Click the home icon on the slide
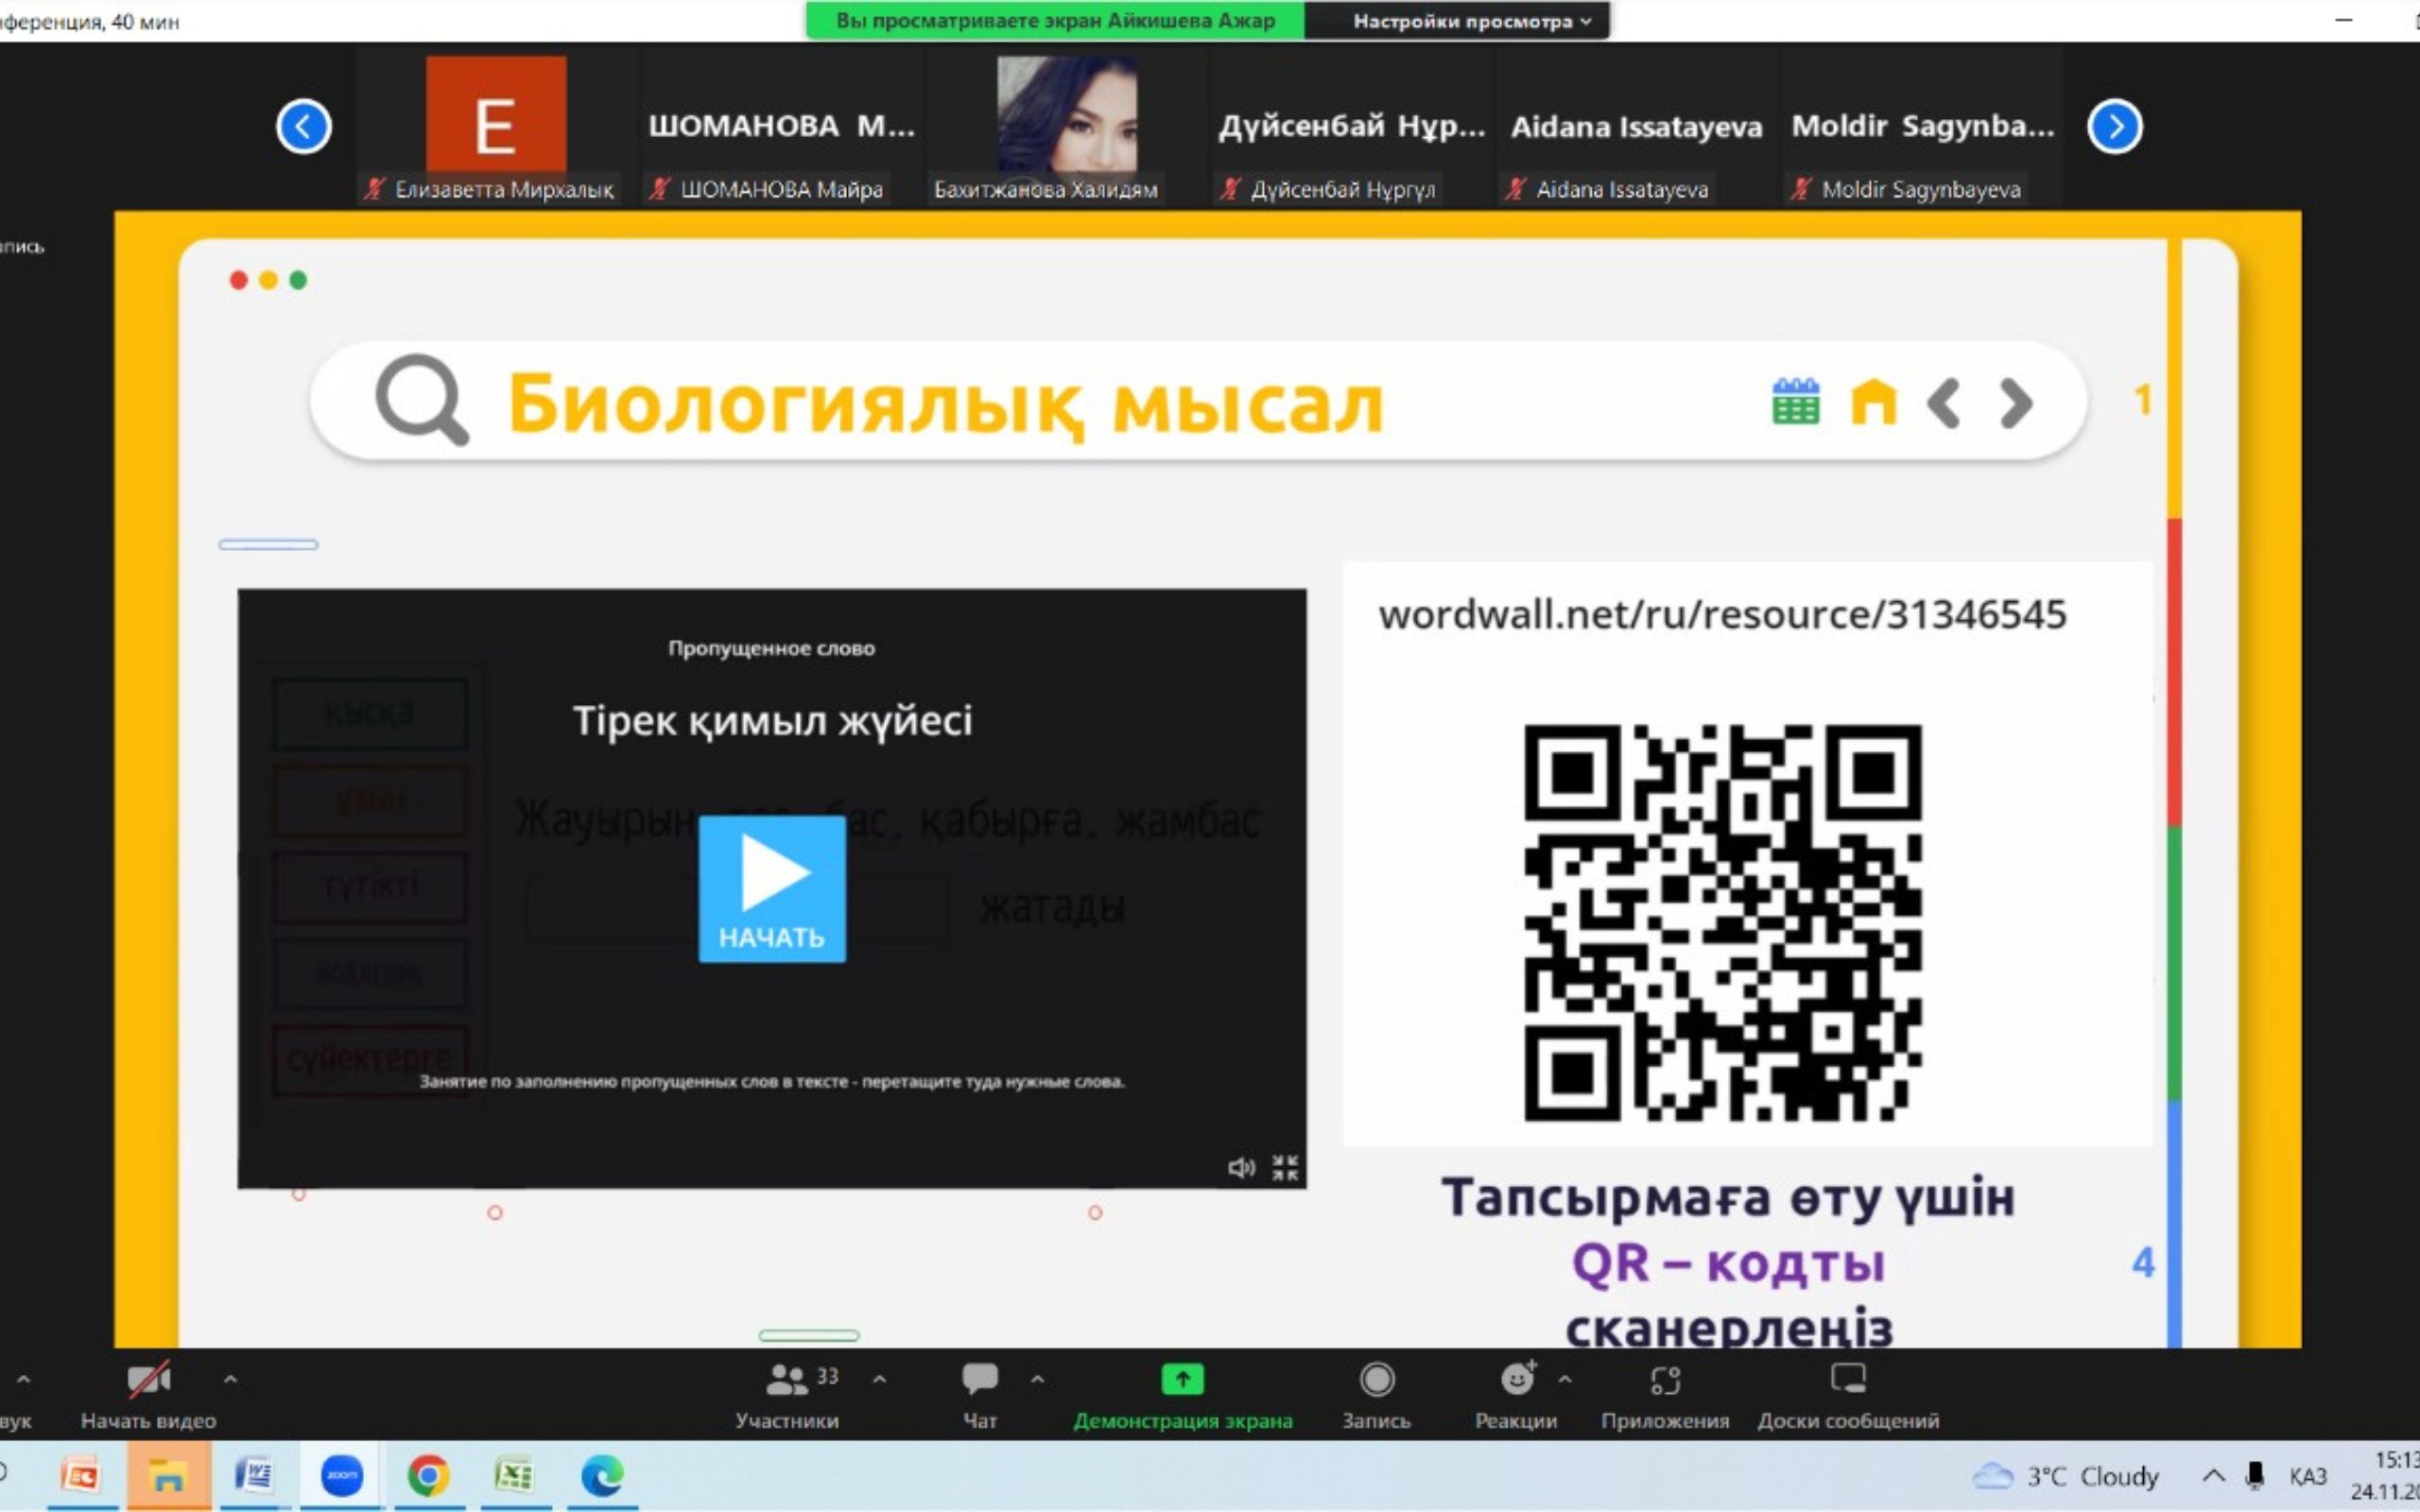The height and width of the screenshot is (1512, 2420). point(1873,403)
